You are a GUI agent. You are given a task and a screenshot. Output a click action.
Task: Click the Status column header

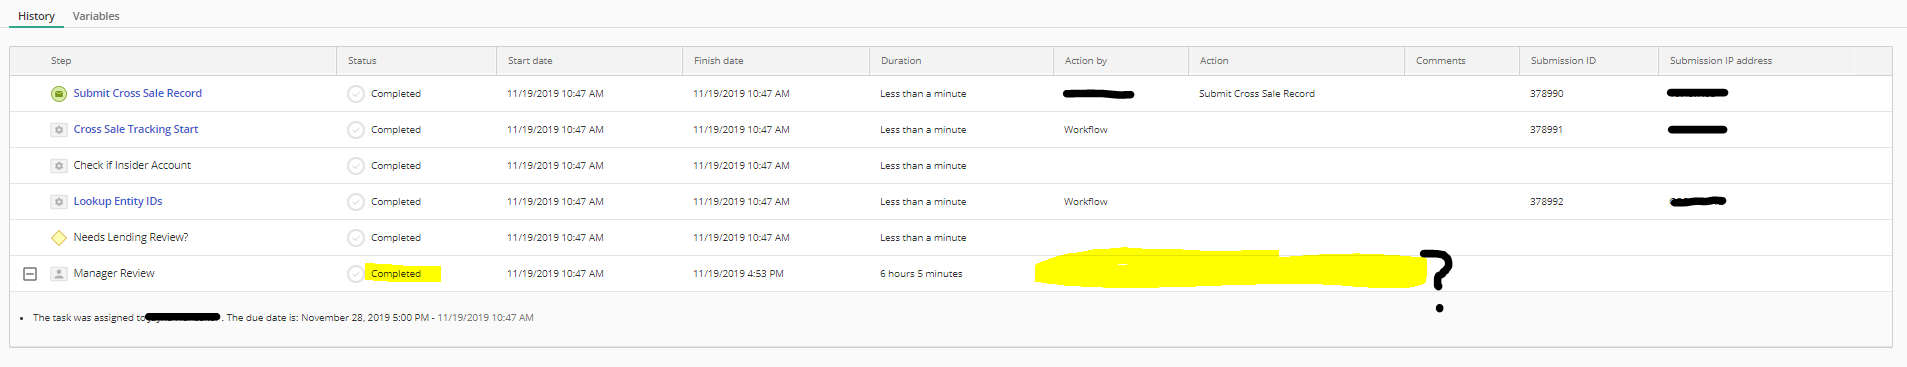362,61
